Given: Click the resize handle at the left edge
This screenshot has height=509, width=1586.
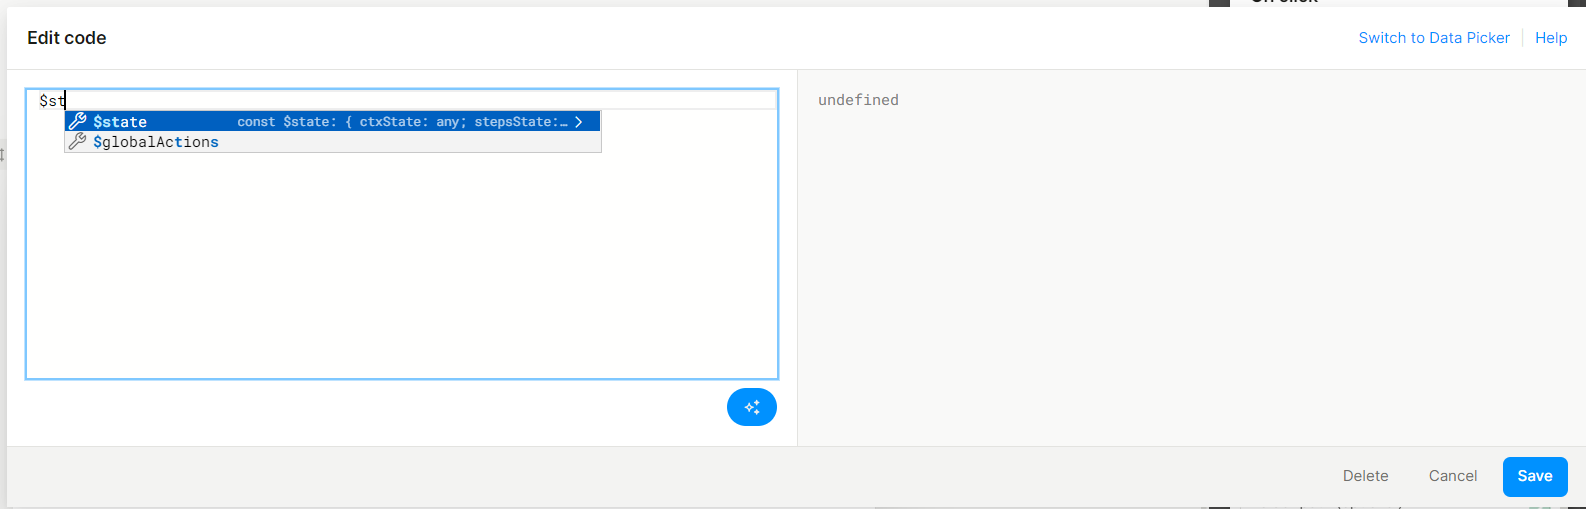Looking at the screenshot, I should [x=3, y=155].
